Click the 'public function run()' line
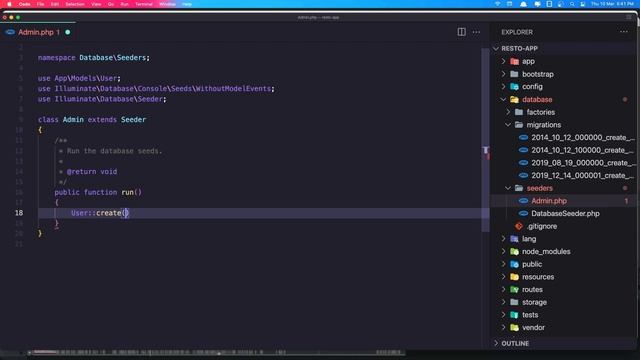 coord(98,192)
